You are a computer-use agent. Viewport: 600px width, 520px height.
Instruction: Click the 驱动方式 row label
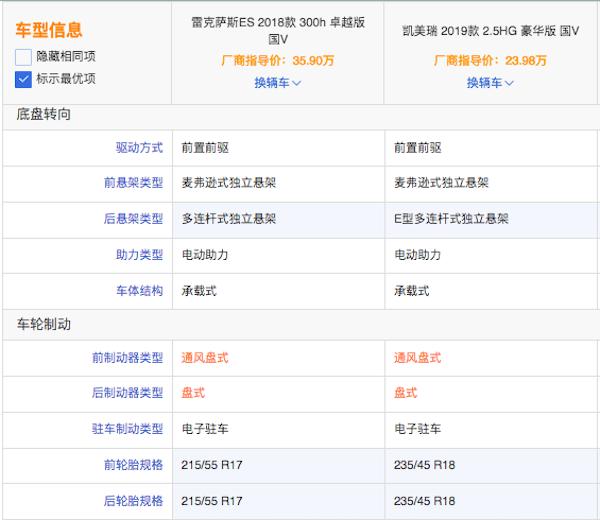tap(139, 148)
